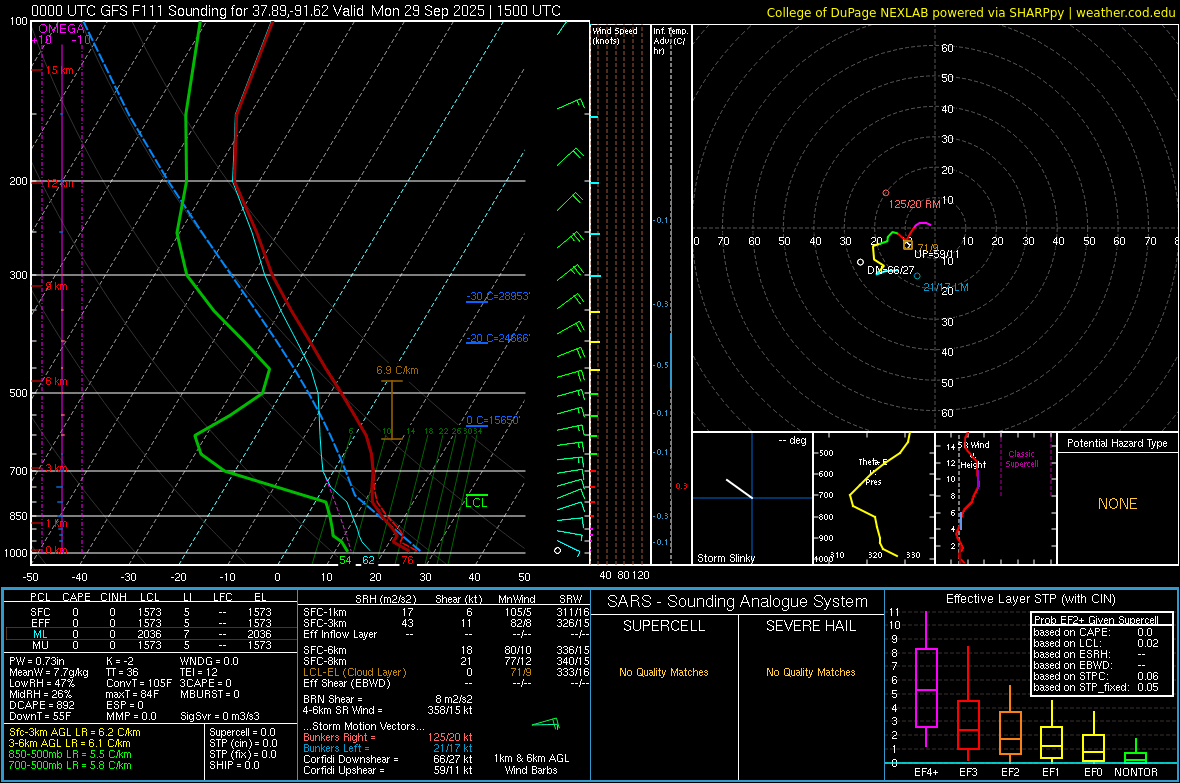The image size is (1180, 783).
Task: Click the '0 C=15650' freezing level label
Action: pyautogui.click(x=492, y=420)
